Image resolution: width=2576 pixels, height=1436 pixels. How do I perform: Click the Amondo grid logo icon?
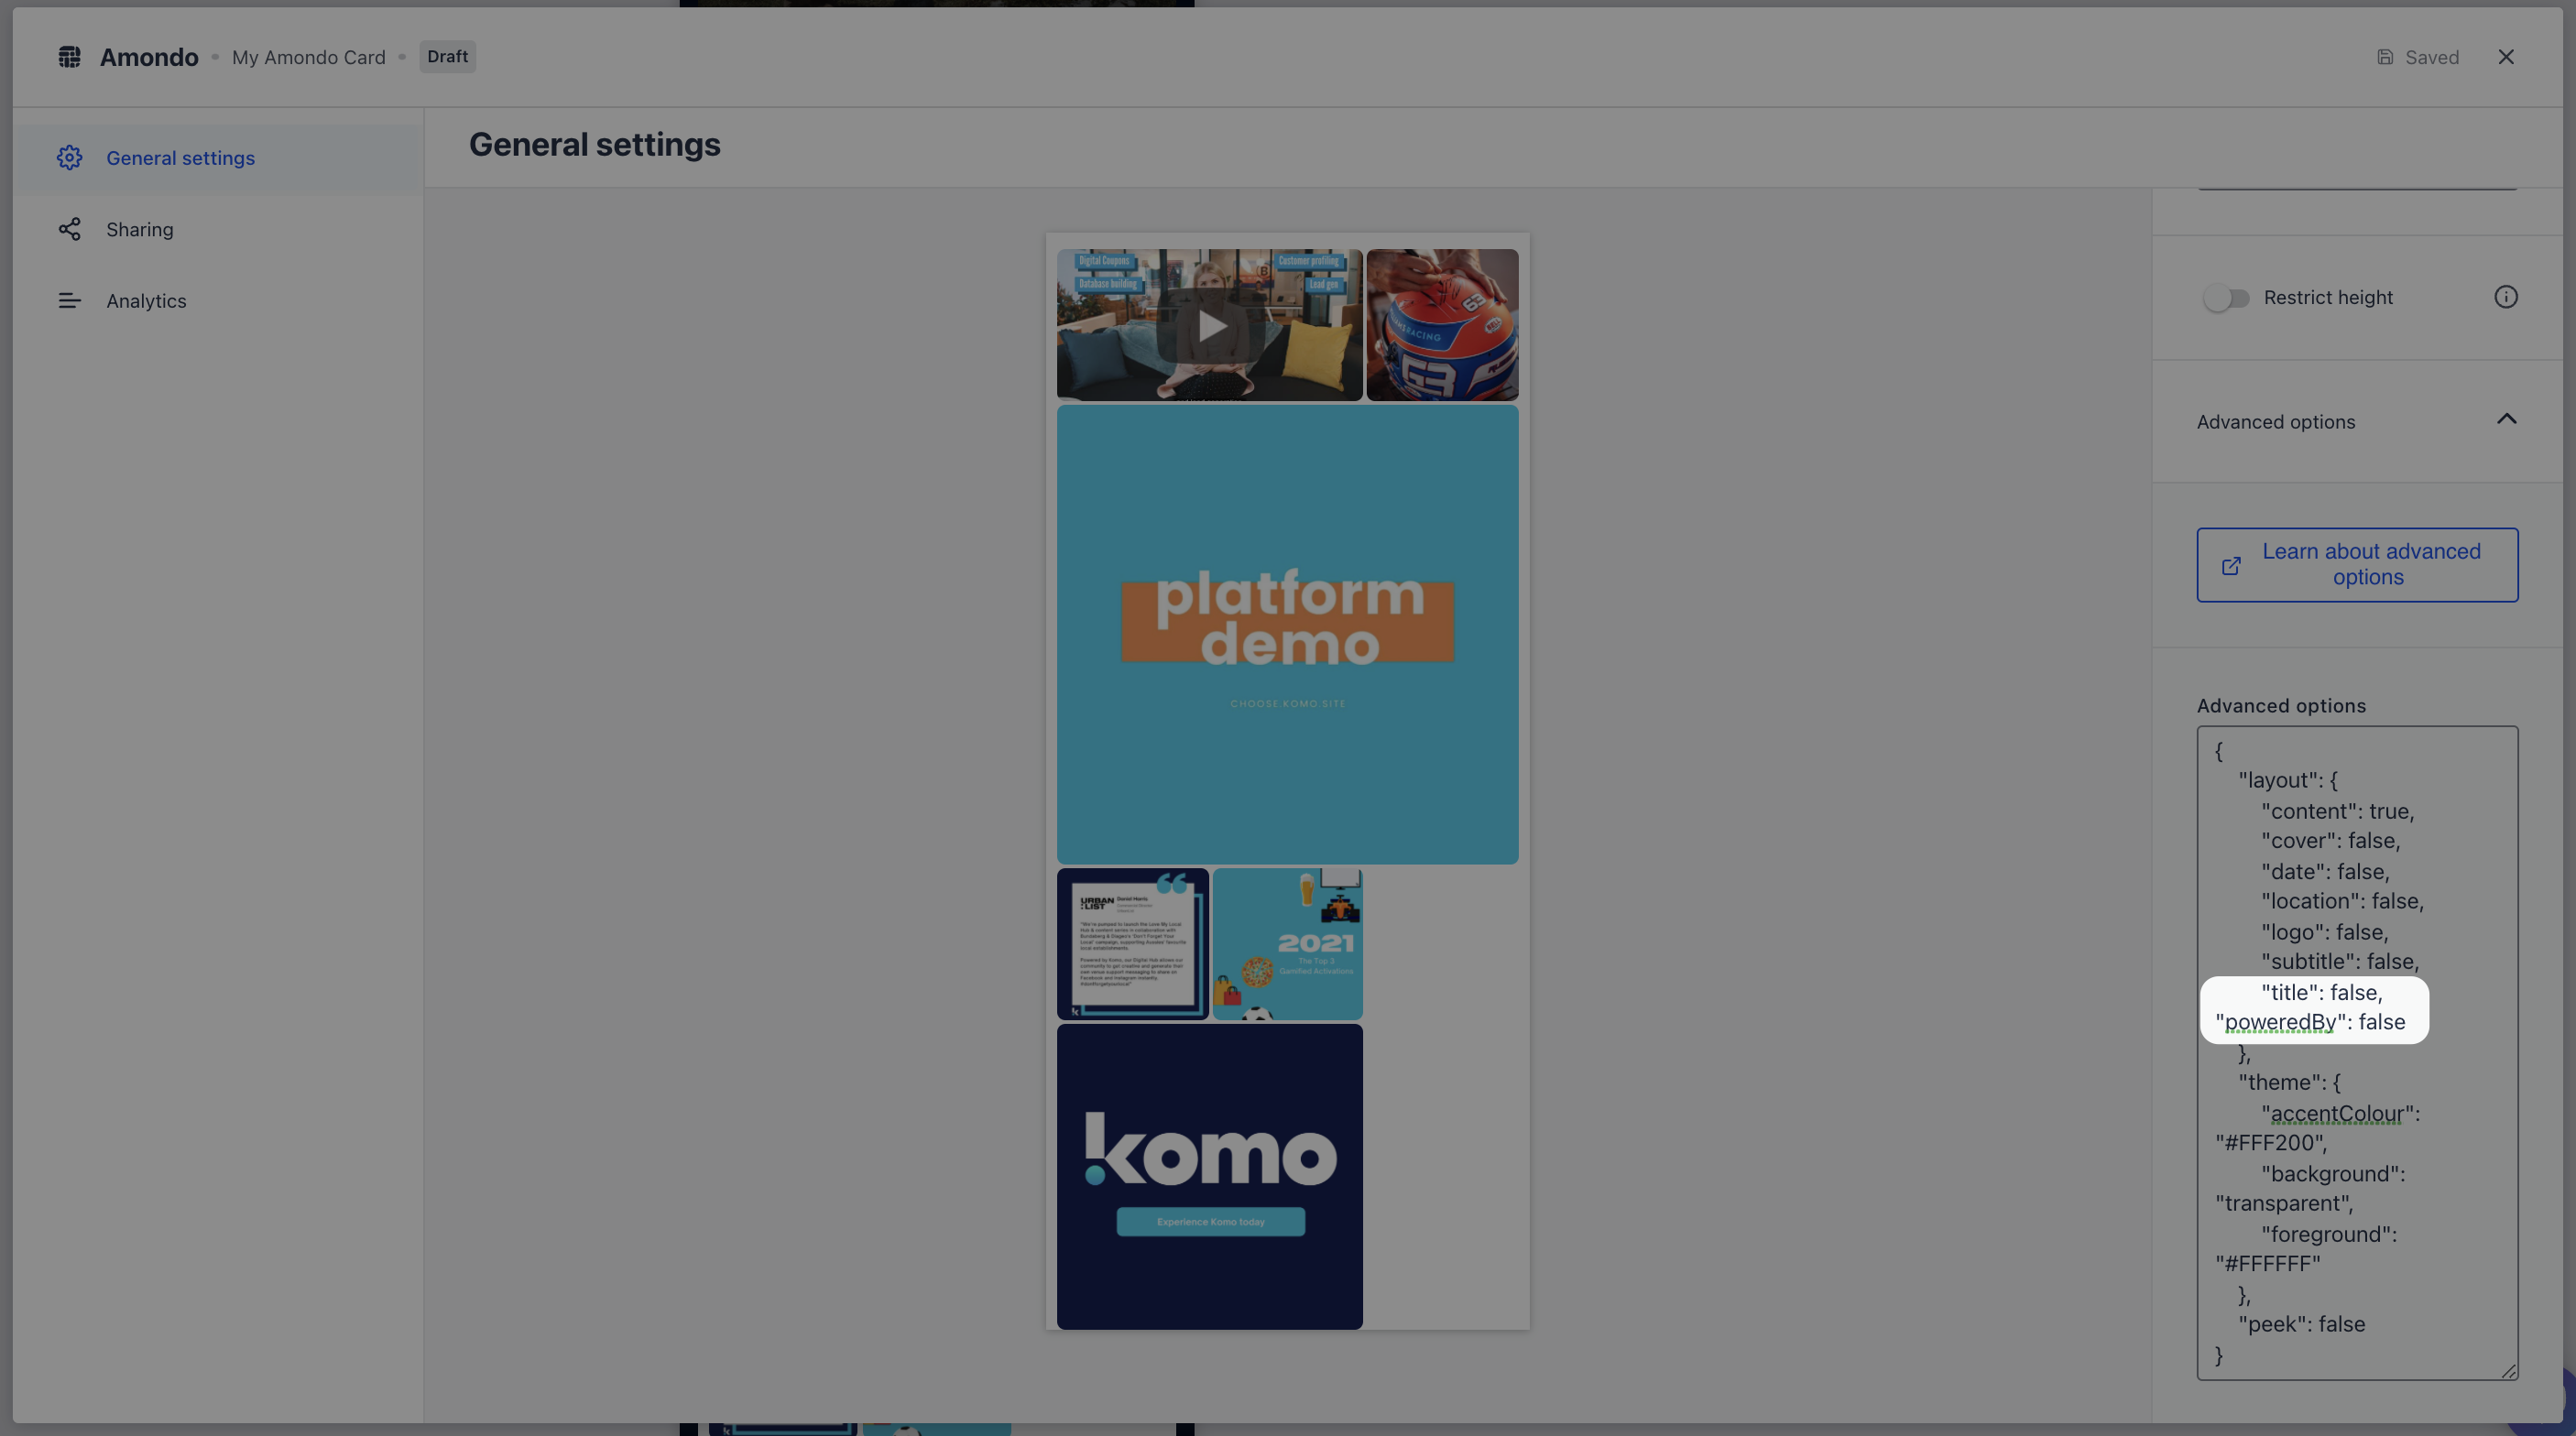pos(69,57)
